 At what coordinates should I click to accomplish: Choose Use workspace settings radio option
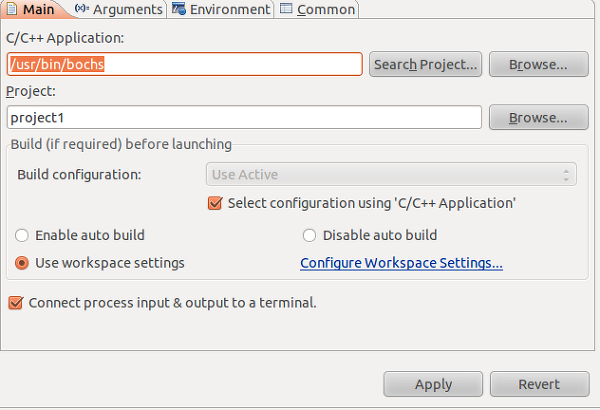[22, 263]
